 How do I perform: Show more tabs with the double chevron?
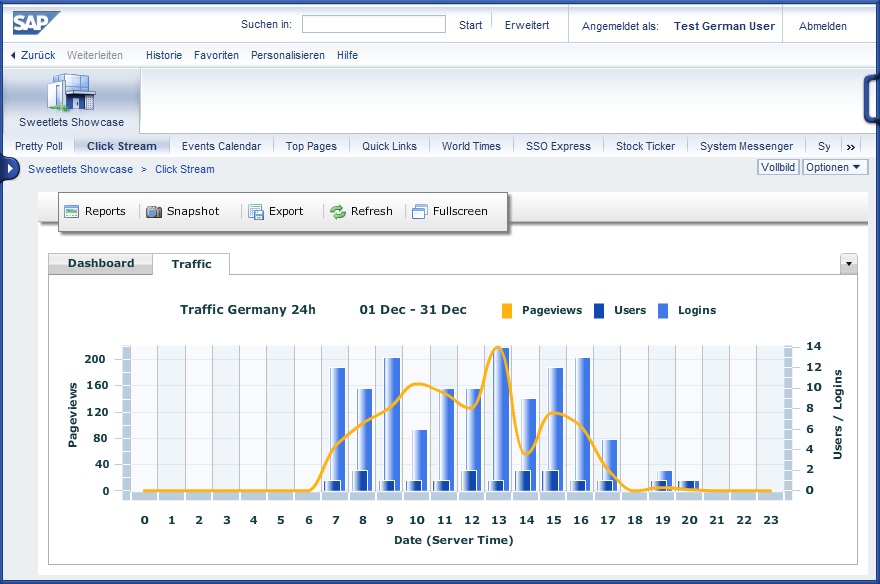tap(851, 147)
